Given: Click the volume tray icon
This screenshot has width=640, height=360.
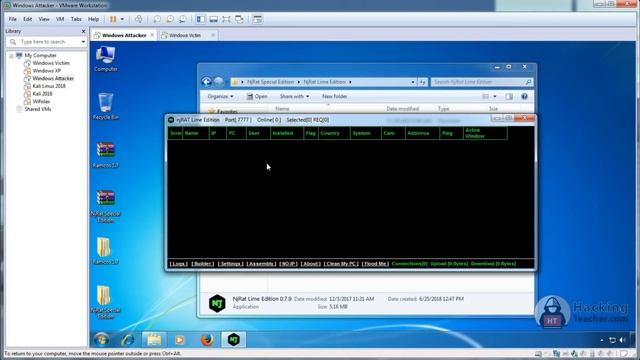Looking at the screenshot, I should pos(622,340).
